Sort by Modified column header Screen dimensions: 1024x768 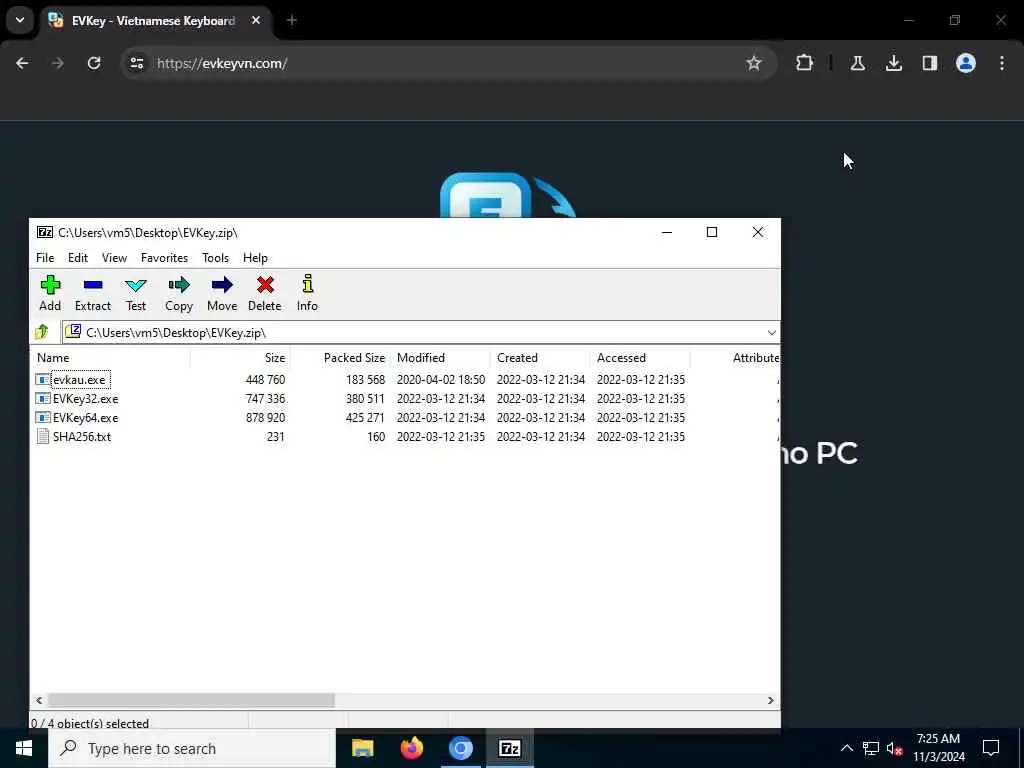pos(440,358)
